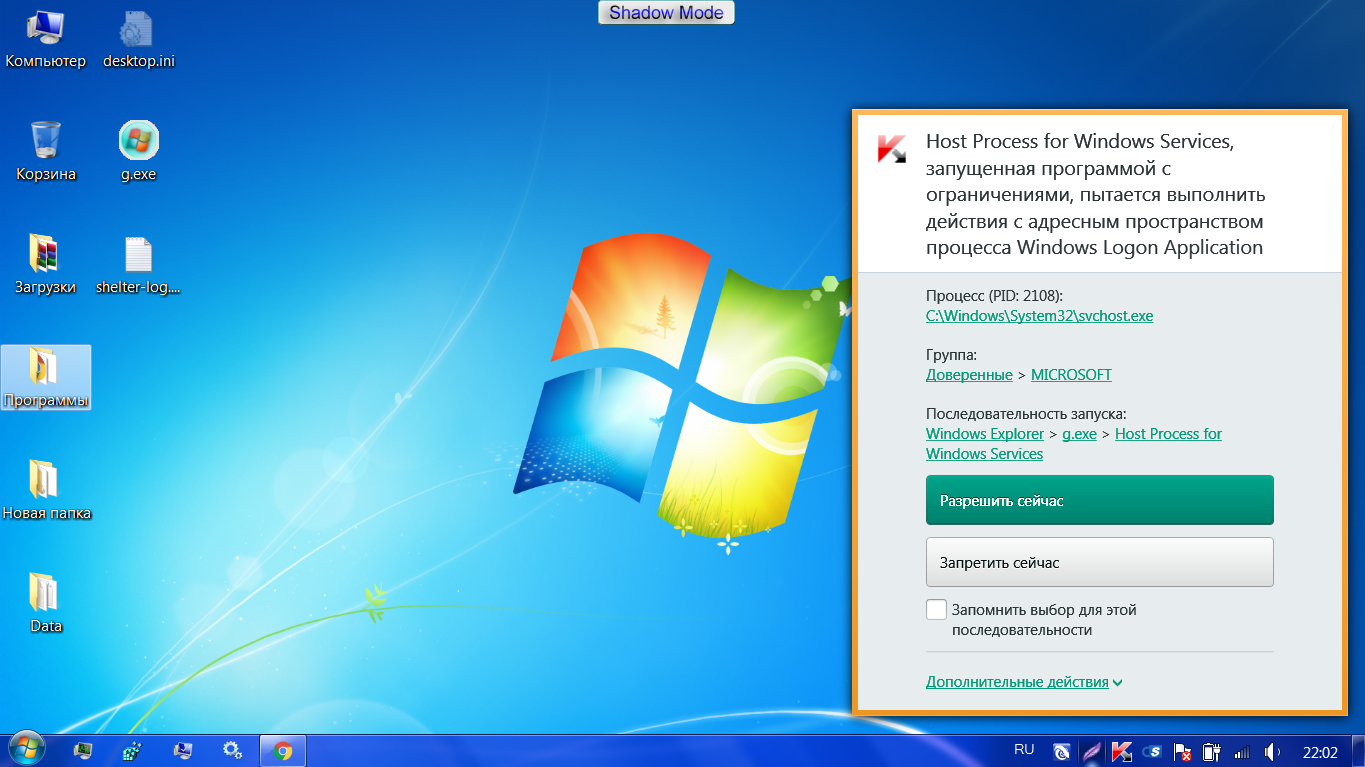The image size is (1365, 767).
Task: Open the g.exe link in launch sequence
Action: tap(1079, 434)
